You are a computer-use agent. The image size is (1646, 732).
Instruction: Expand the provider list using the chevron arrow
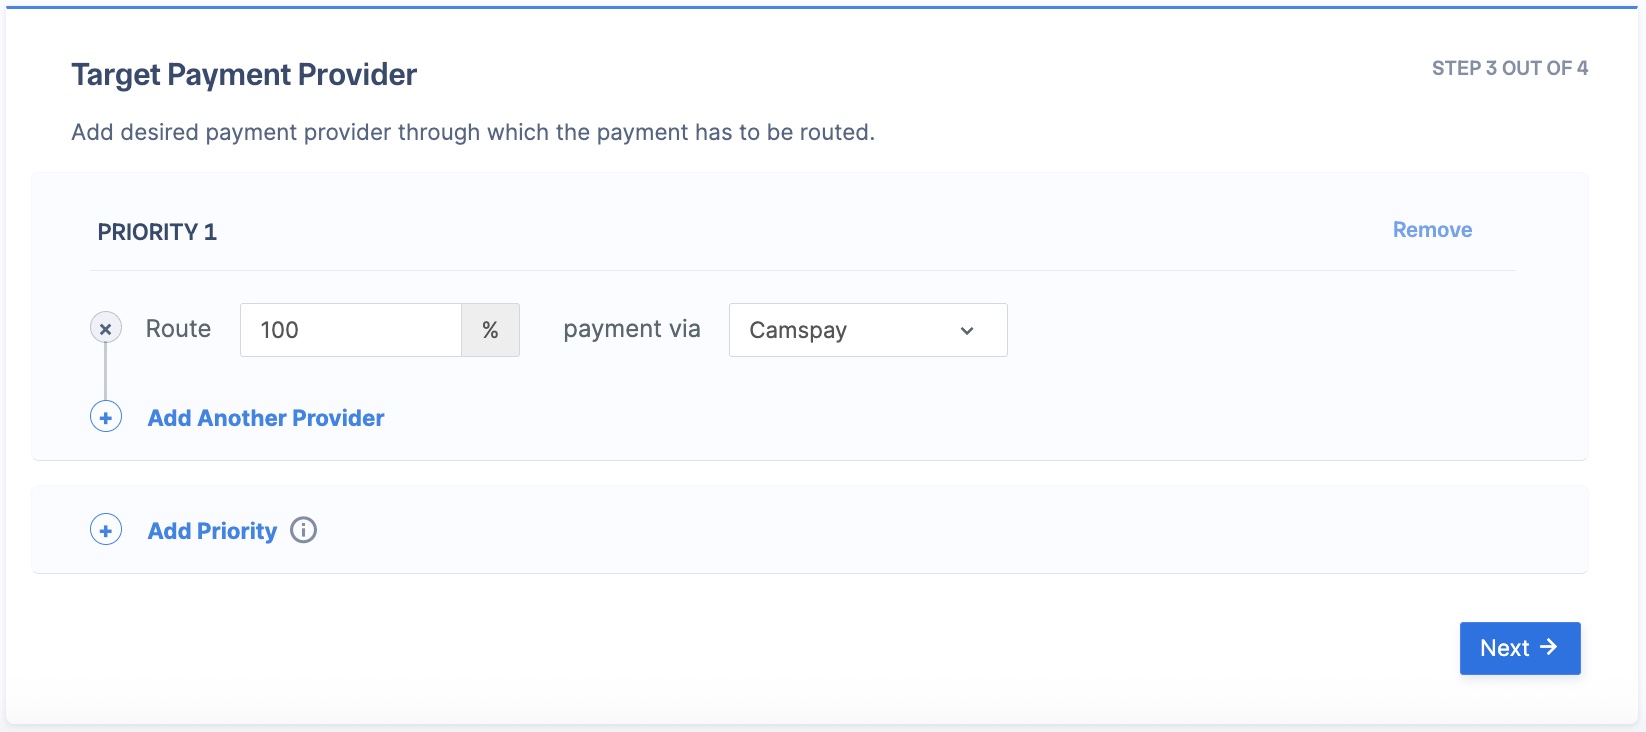[967, 331]
